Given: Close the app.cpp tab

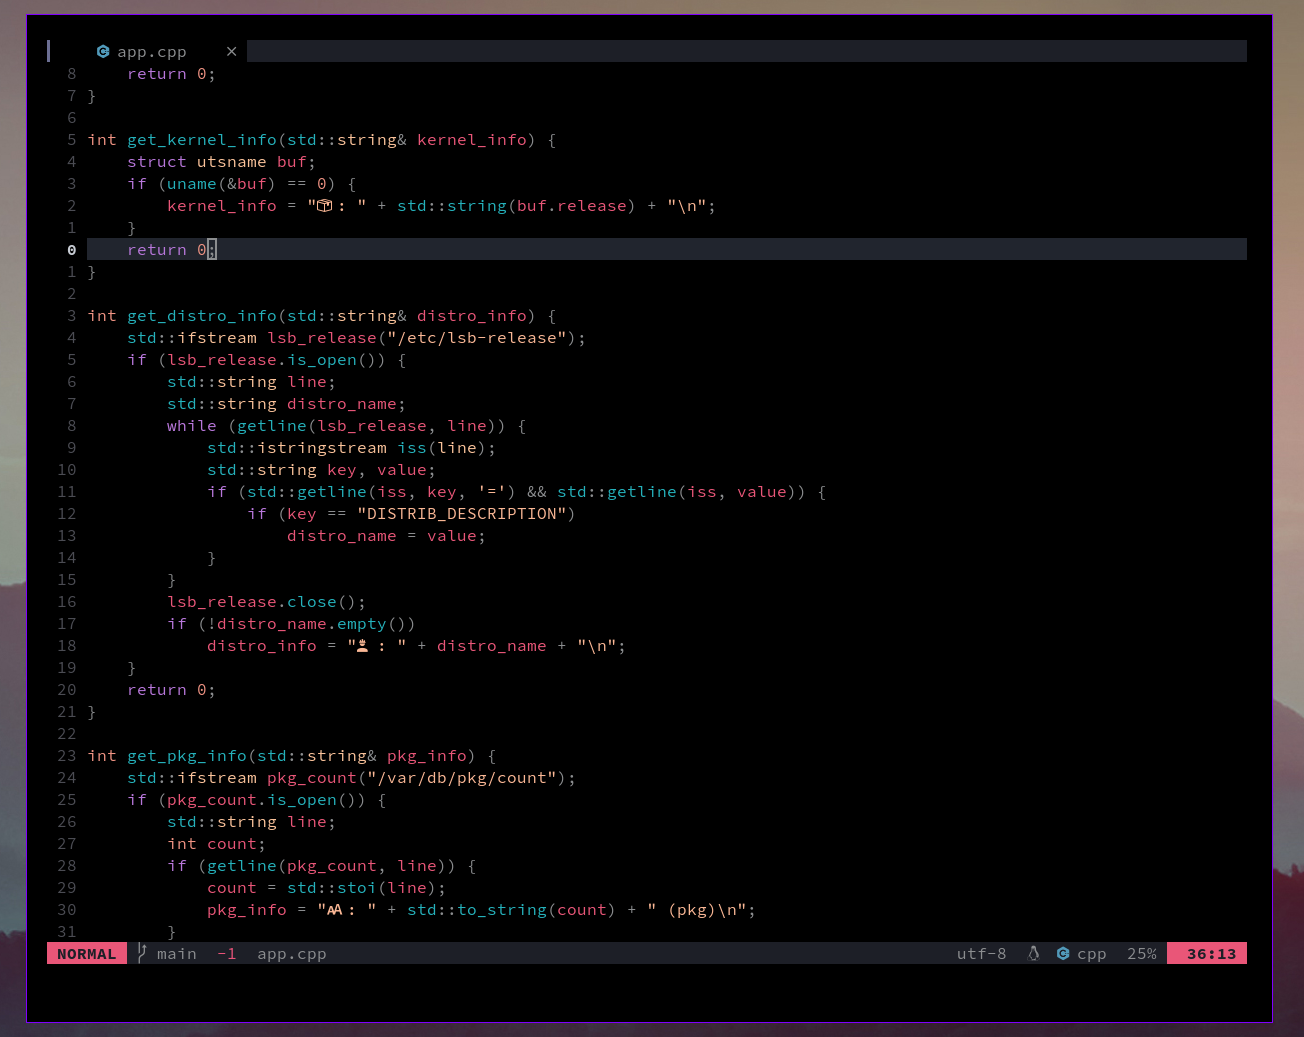Looking at the screenshot, I should point(231,51).
